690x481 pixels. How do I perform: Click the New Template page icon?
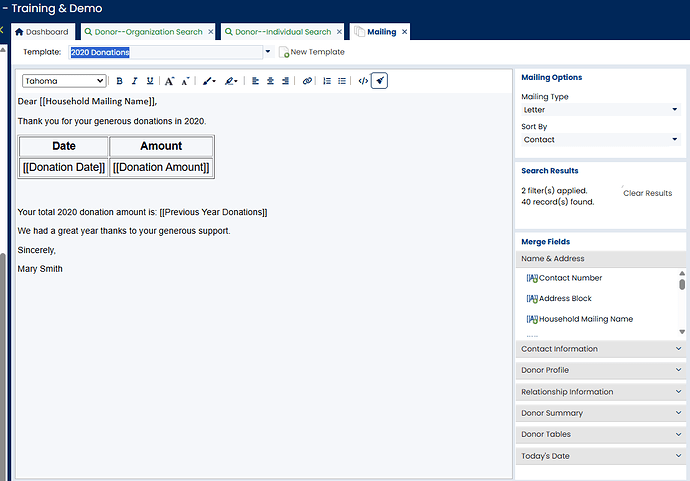click(x=284, y=52)
